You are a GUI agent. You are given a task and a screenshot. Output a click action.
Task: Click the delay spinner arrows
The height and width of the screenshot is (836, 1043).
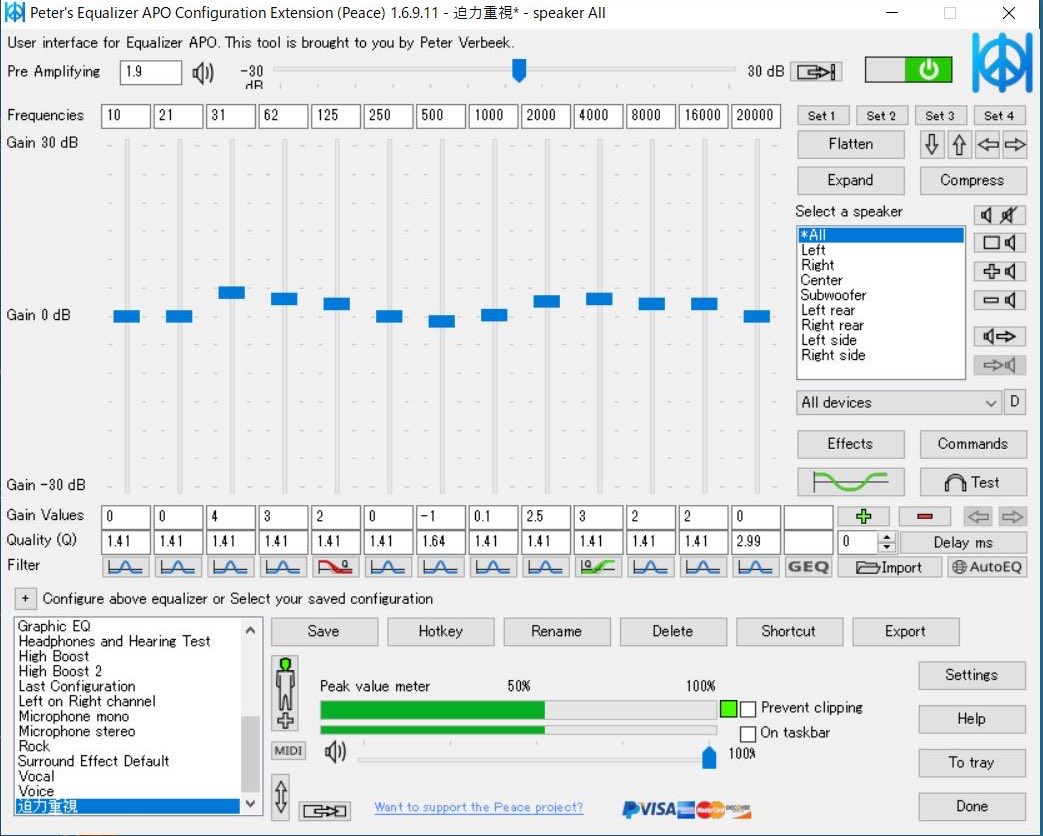click(886, 542)
